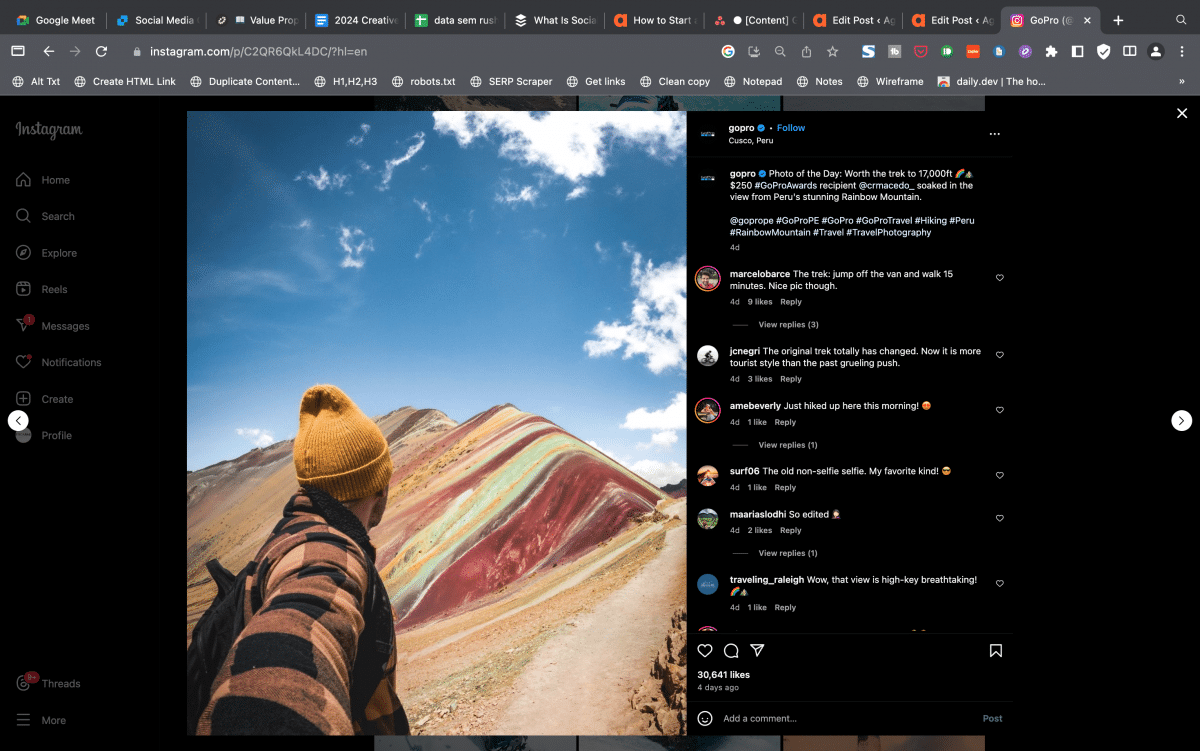Open Chrome three-dot menu

coord(1182,51)
